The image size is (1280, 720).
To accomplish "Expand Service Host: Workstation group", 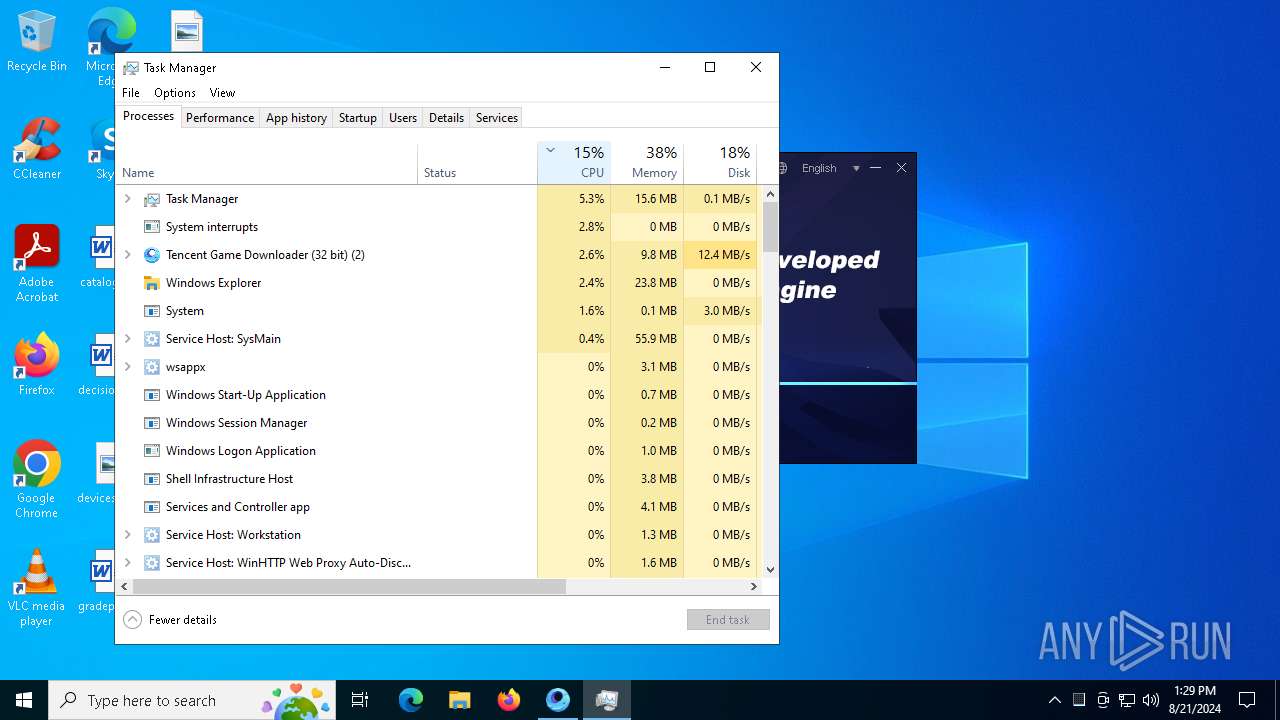I will tap(127, 535).
